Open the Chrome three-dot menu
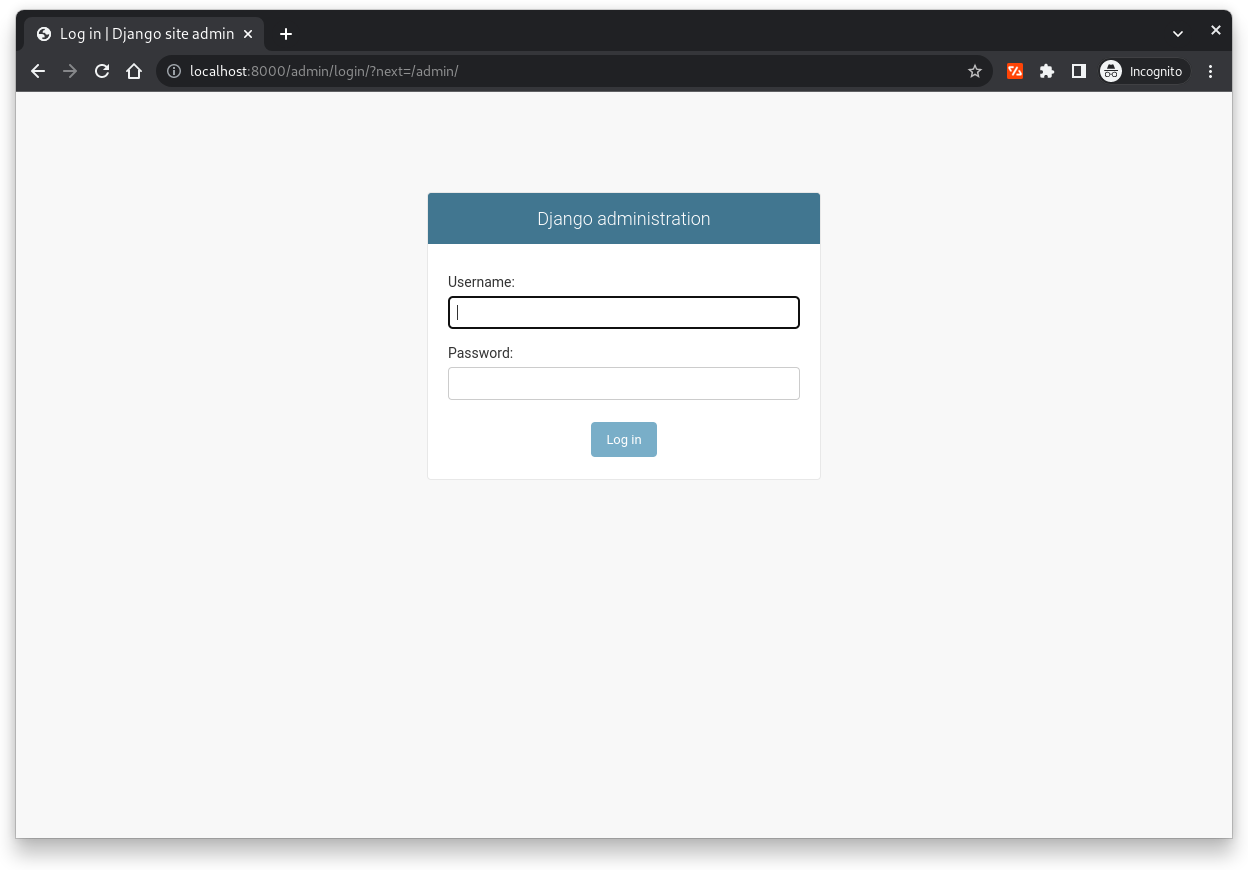Screen dimensions: 1248x870 (x=1211, y=71)
